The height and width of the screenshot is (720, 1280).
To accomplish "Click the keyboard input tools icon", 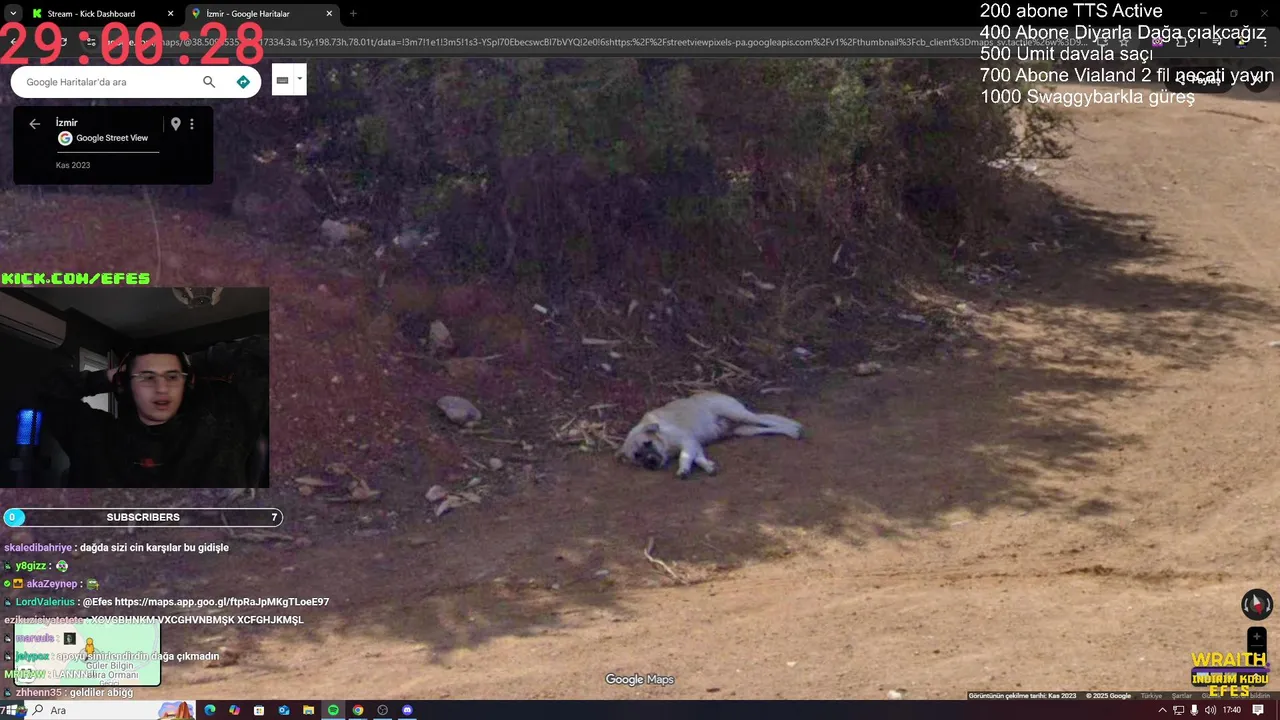I will 282,80.
